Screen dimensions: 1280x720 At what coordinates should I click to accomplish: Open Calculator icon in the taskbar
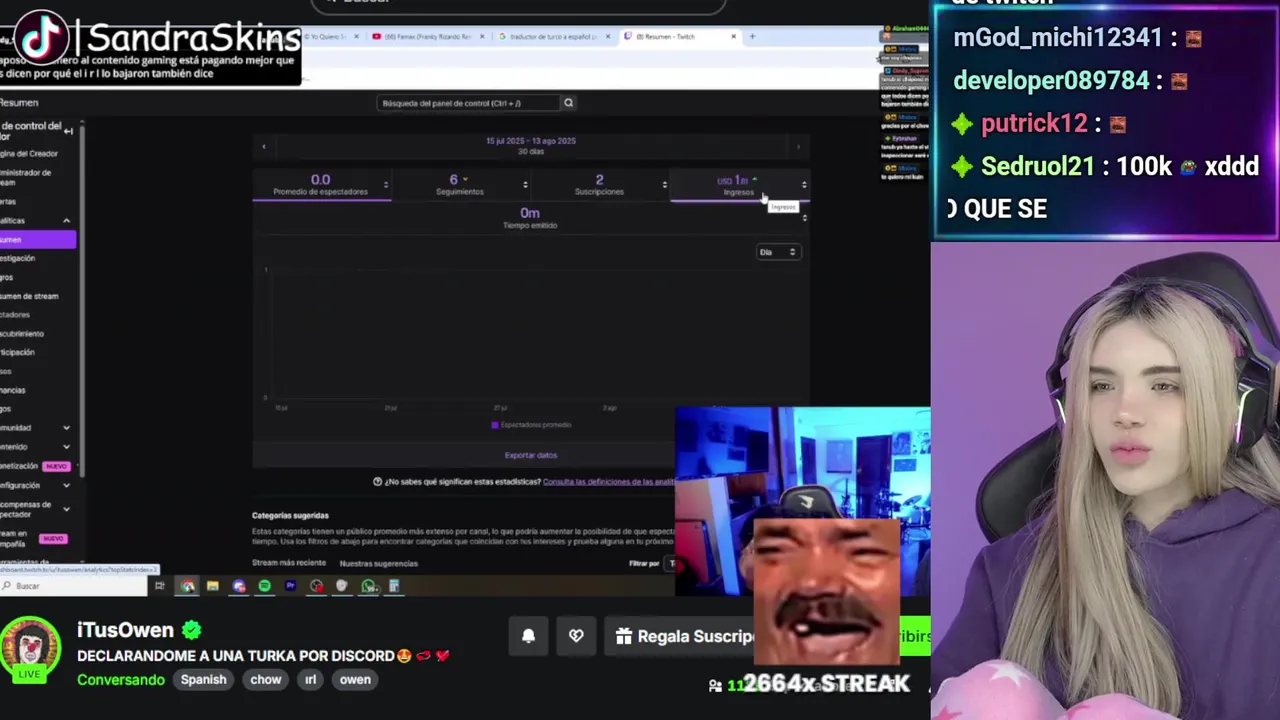(394, 586)
